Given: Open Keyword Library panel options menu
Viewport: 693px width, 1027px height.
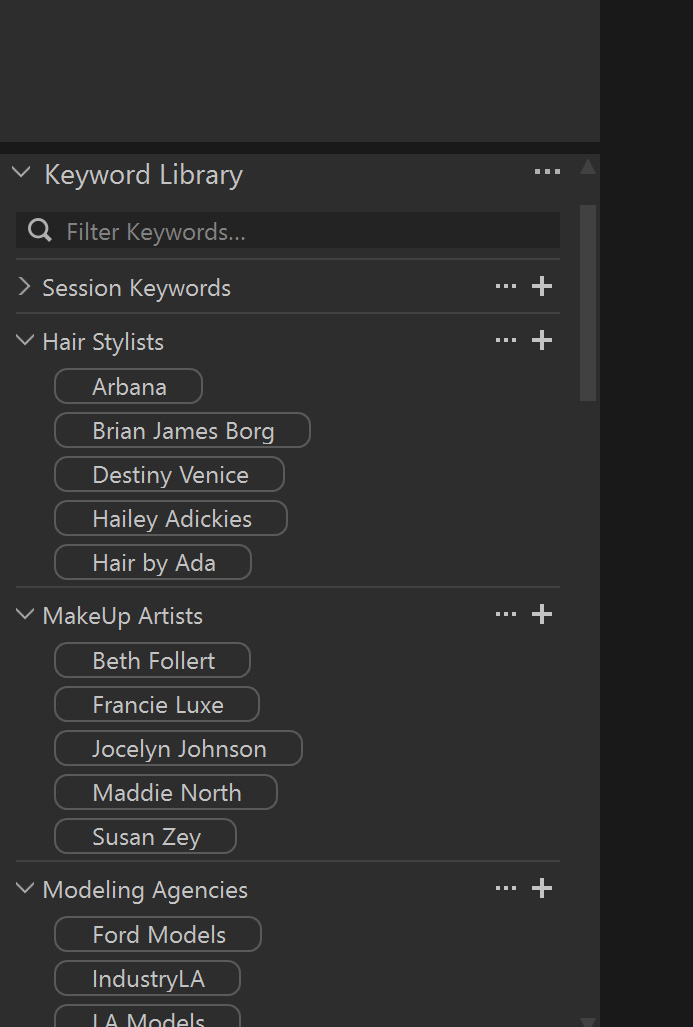Looking at the screenshot, I should pos(547,172).
